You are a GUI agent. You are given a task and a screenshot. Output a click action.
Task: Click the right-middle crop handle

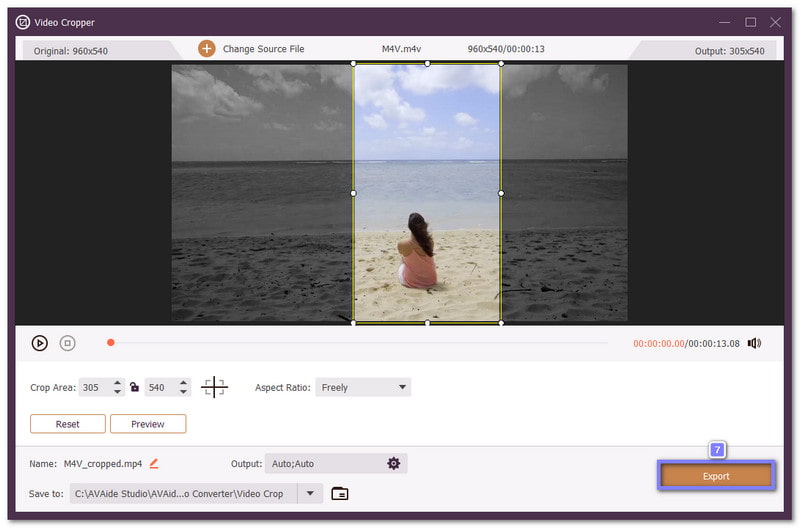501,193
